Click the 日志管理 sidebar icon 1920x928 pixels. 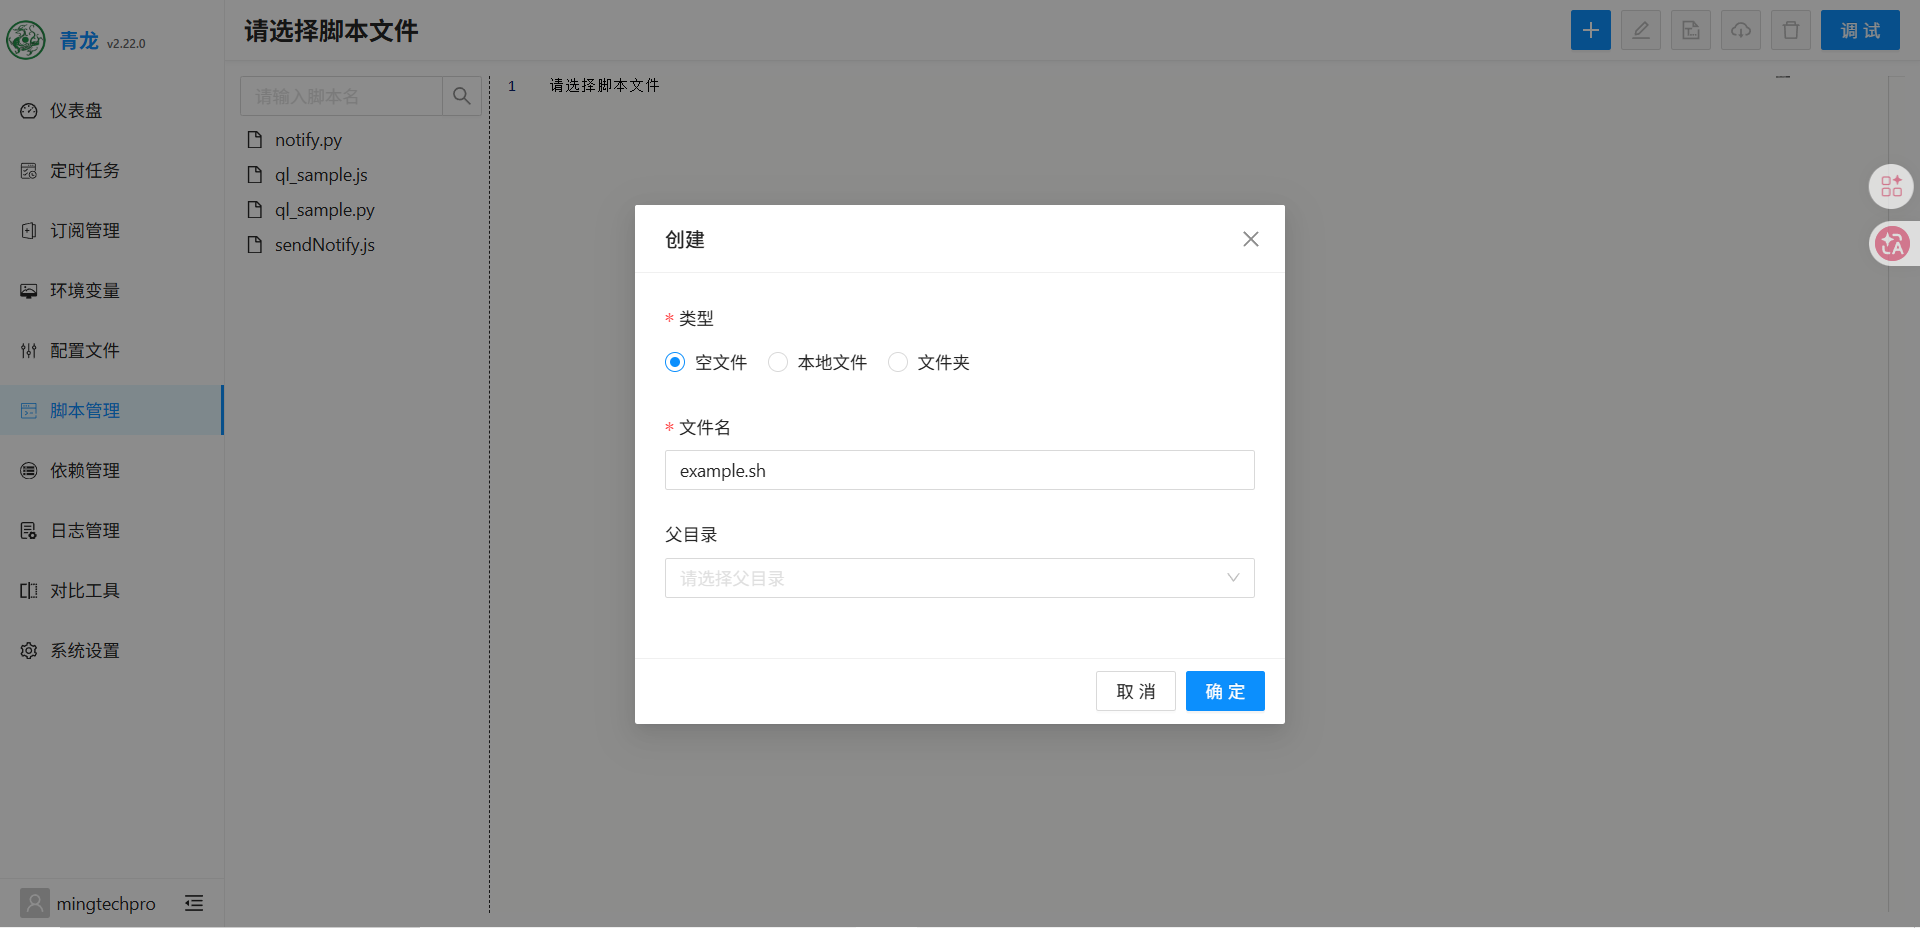pyautogui.click(x=29, y=531)
